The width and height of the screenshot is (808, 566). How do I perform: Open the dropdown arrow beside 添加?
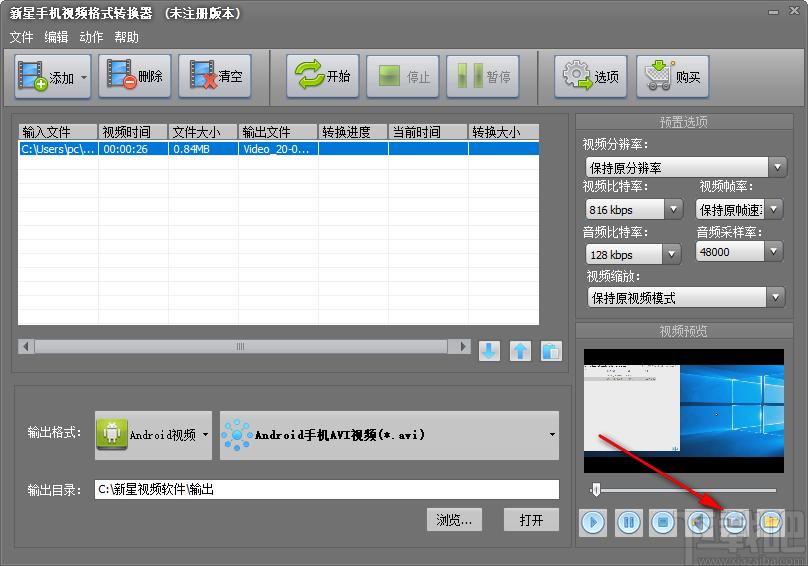84,77
